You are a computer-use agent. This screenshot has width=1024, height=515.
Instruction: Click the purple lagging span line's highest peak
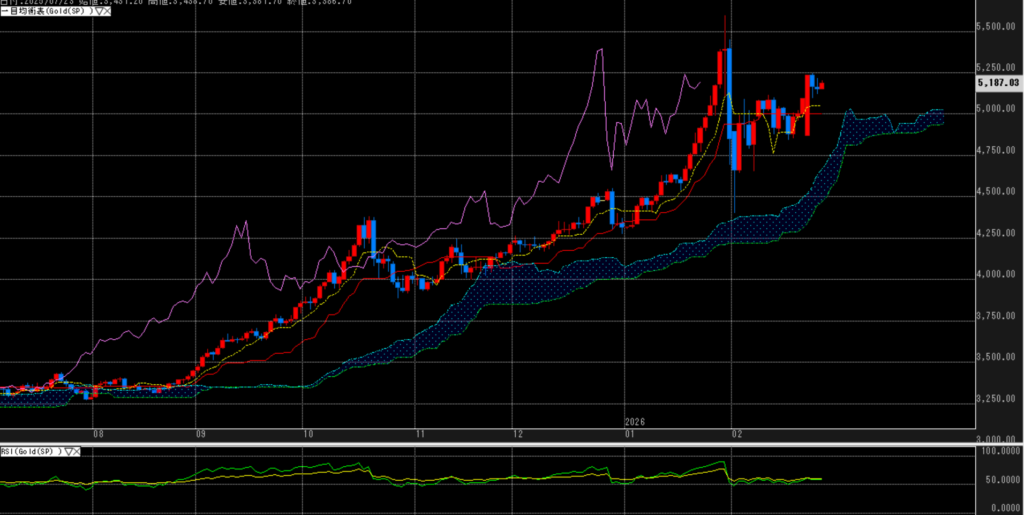click(x=600, y=49)
